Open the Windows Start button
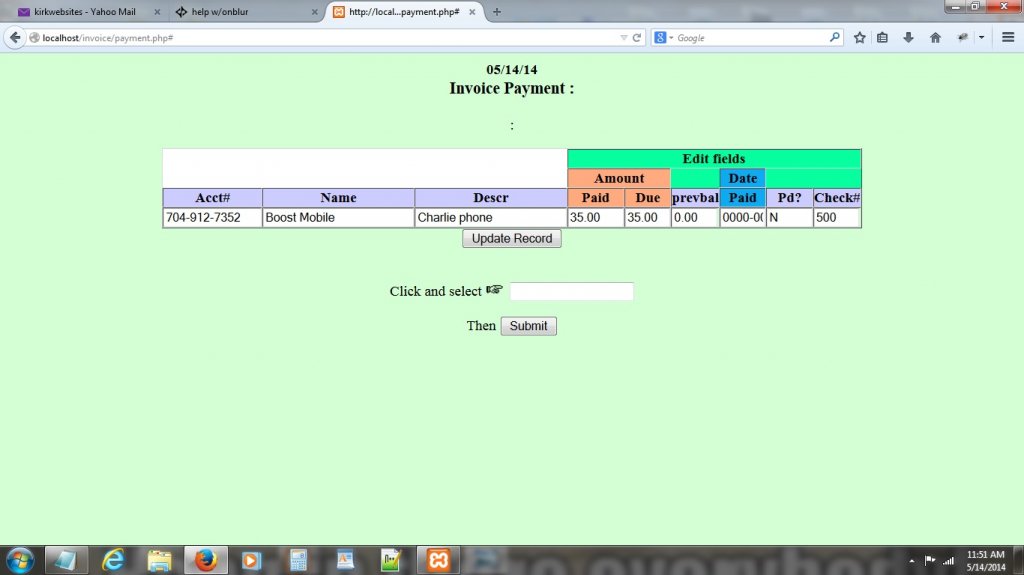Image resolution: width=1024 pixels, height=575 pixels. click(x=20, y=560)
